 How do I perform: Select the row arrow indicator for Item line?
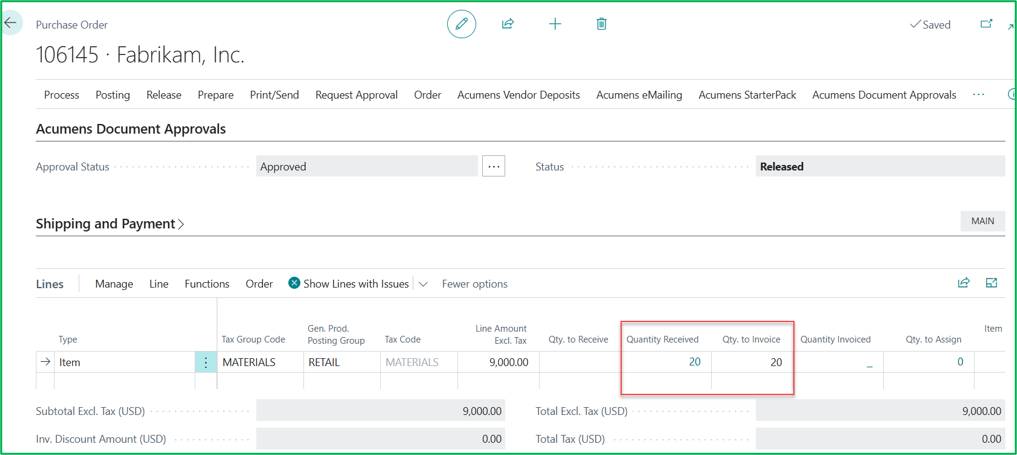click(45, 362)
